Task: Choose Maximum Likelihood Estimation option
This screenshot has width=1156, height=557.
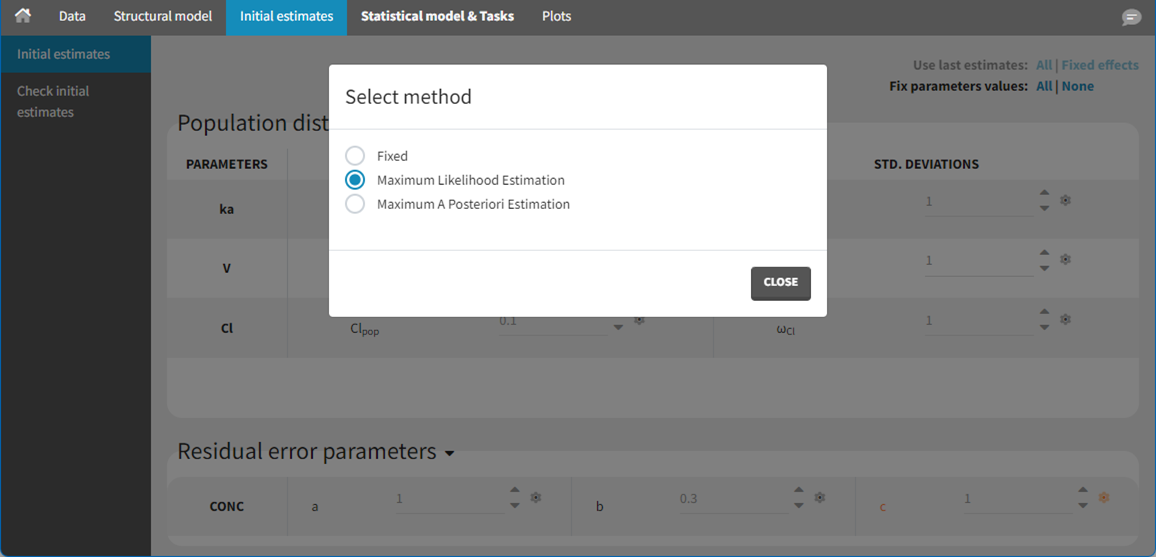Action: coord(355,180)
